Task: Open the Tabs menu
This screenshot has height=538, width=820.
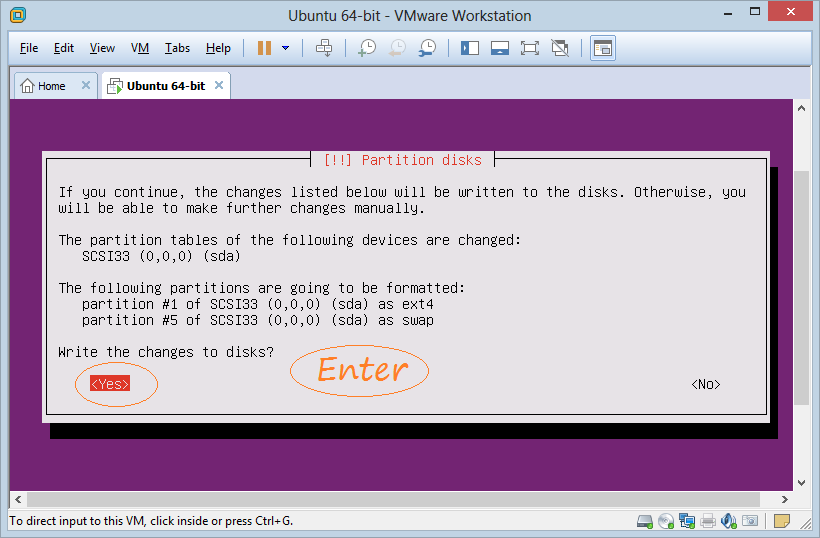Action: pos(177,48)
